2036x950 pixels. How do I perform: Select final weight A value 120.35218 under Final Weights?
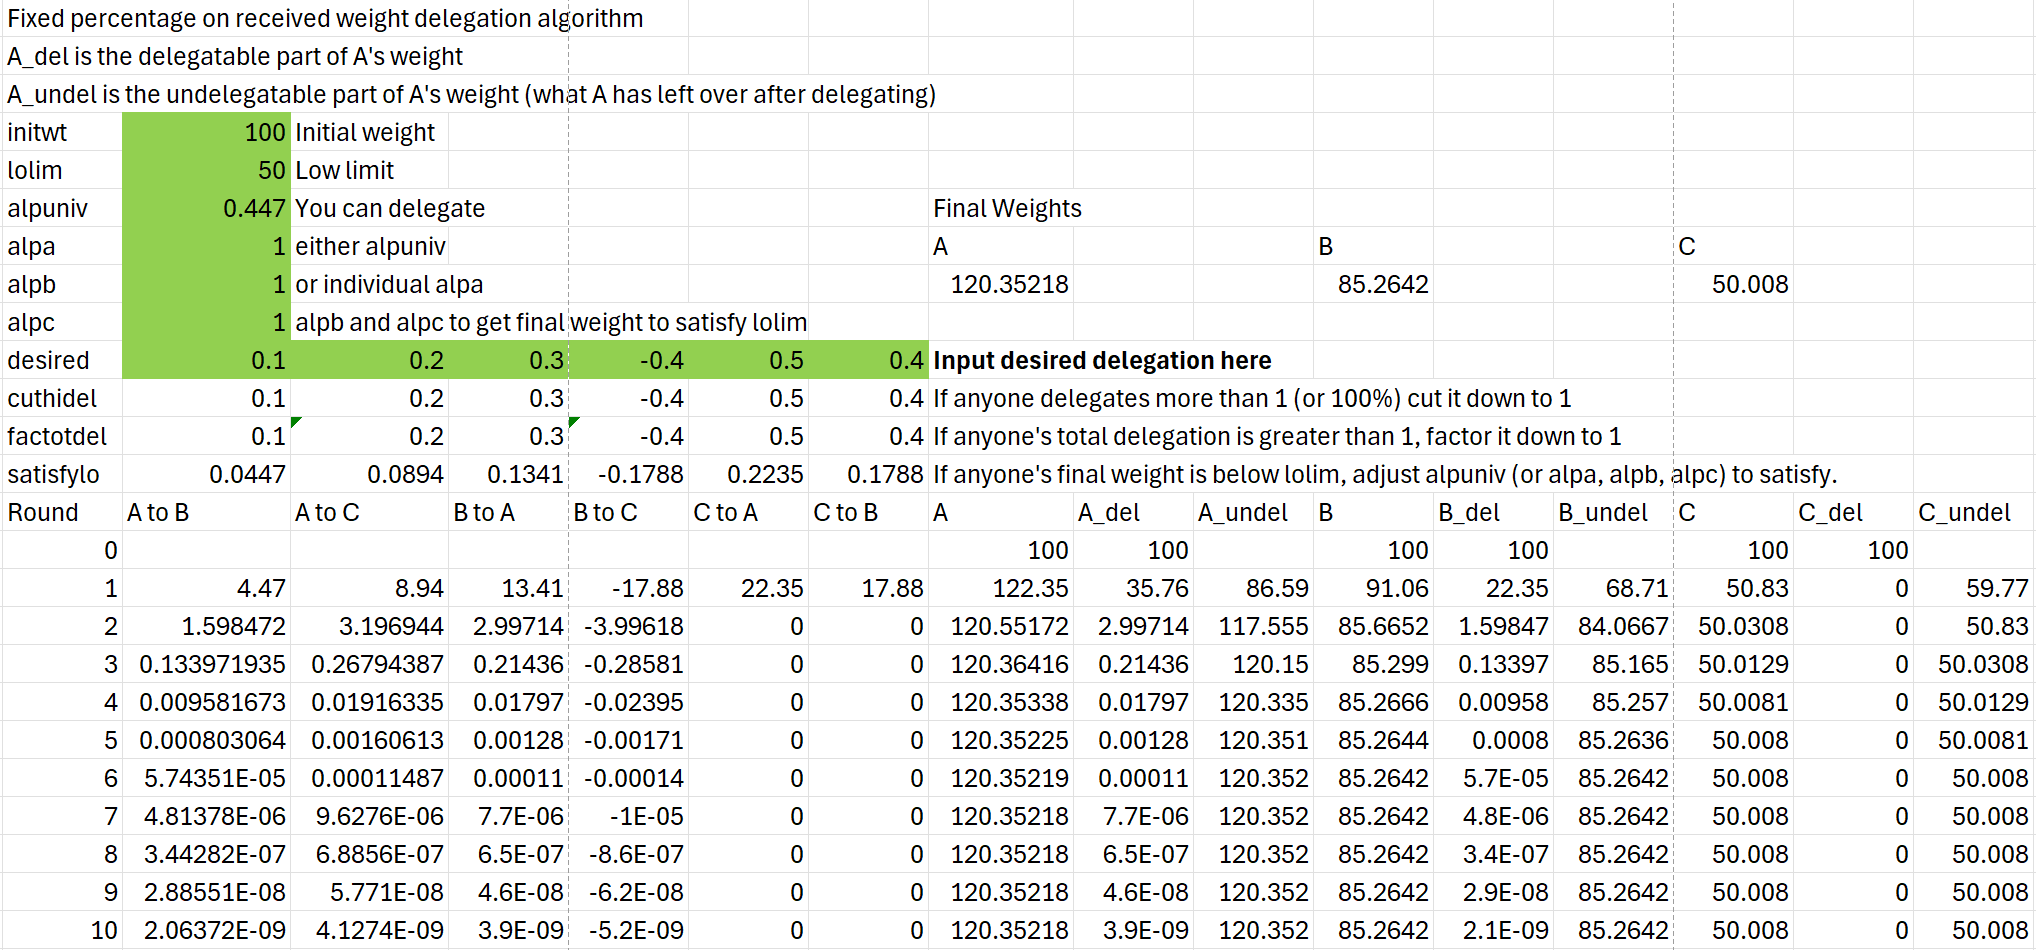click(1001, 284)
